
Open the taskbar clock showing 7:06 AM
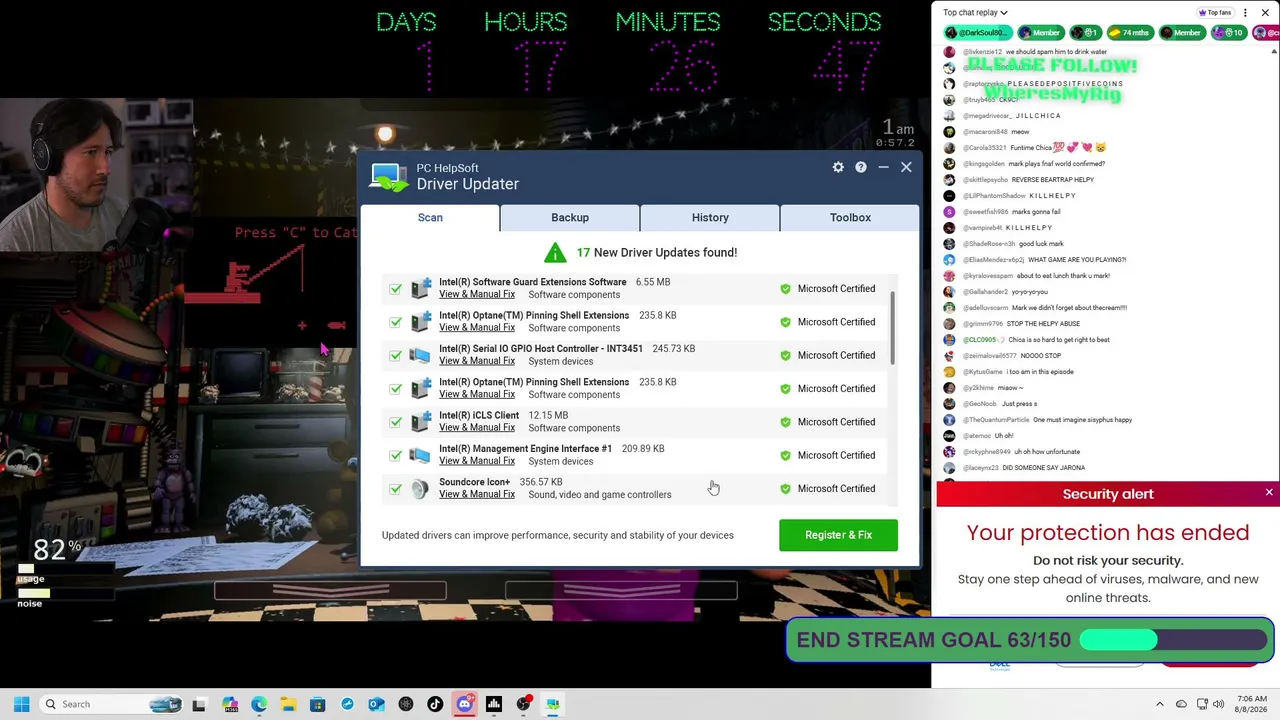[1251, 704]
